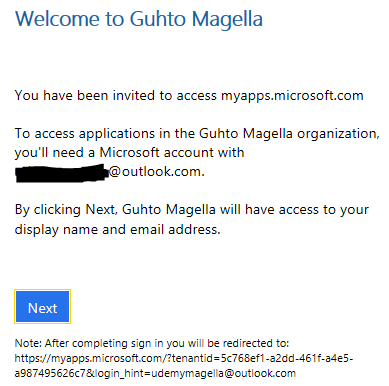
Task: Click the By clicking Next consent sentence
Action: pyautogui.click(x=192, y=210)
